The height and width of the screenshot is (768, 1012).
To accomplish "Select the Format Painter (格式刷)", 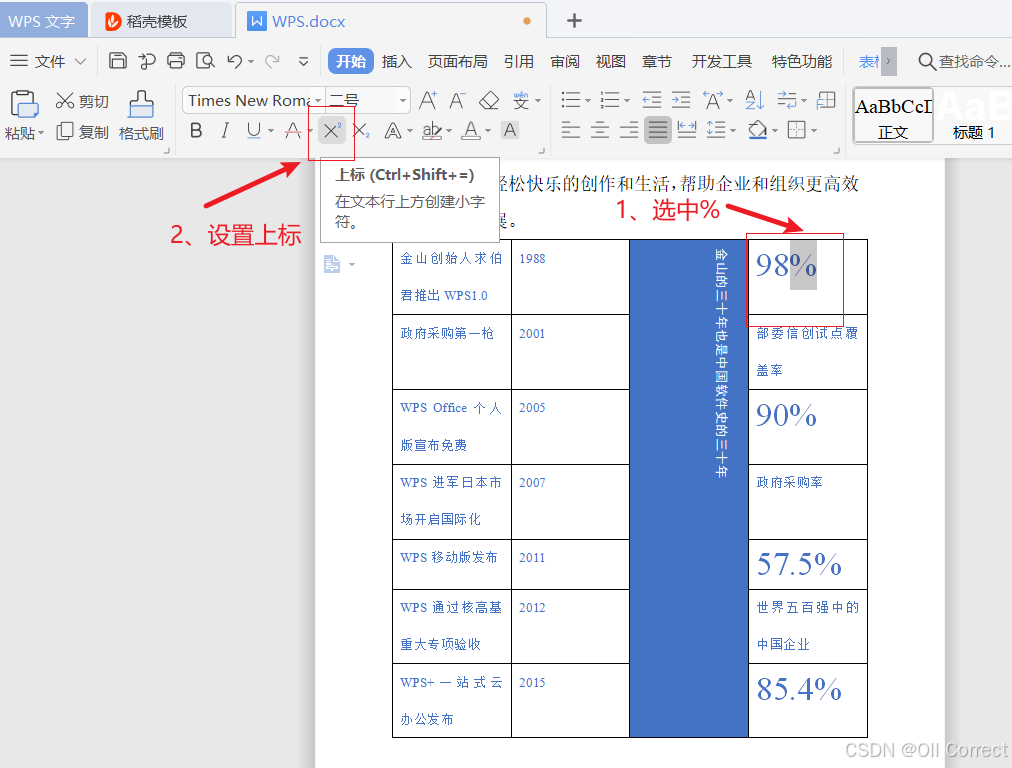I will [141, 115].
